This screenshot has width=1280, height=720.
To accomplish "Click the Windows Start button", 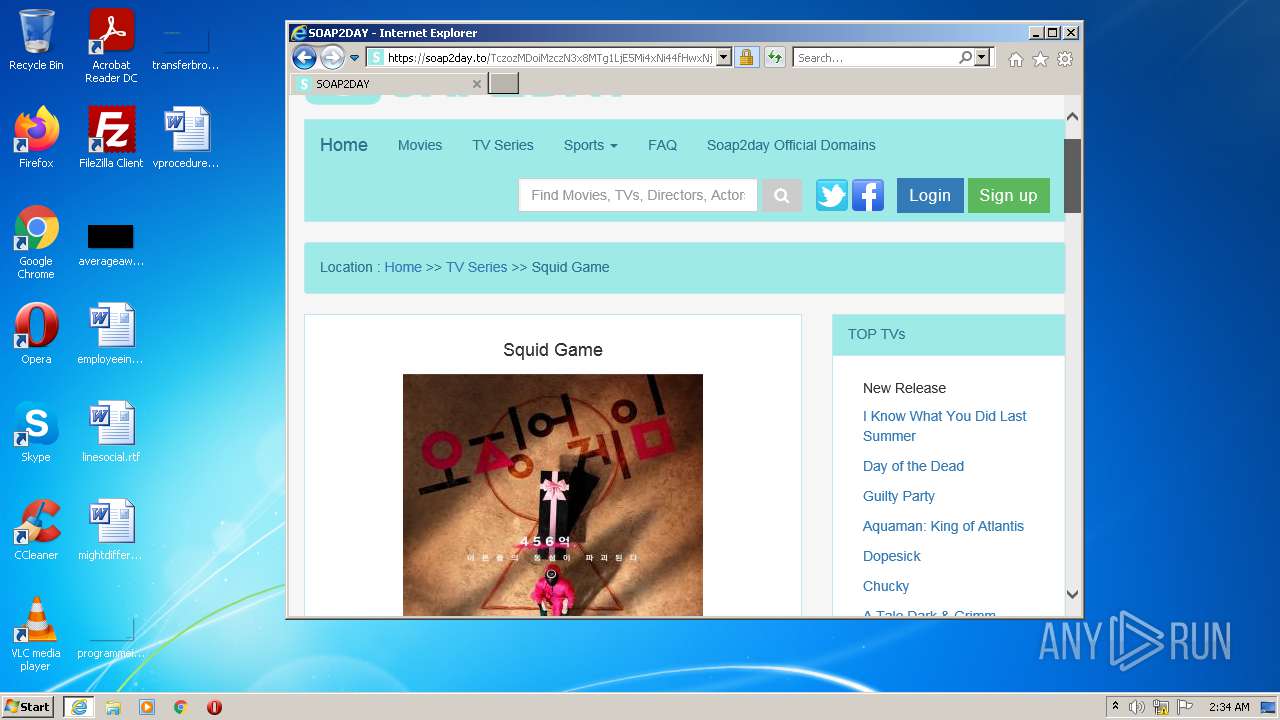I will pyautogui.click(x=28, y=706).
